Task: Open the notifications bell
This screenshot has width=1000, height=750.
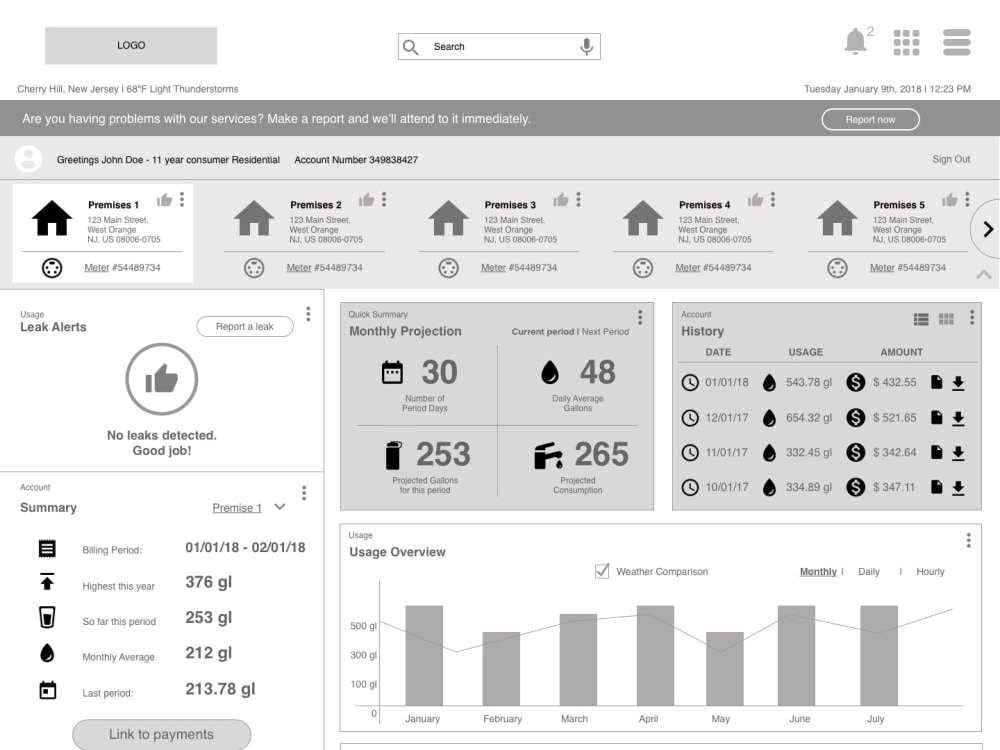Action: [855, 42]
